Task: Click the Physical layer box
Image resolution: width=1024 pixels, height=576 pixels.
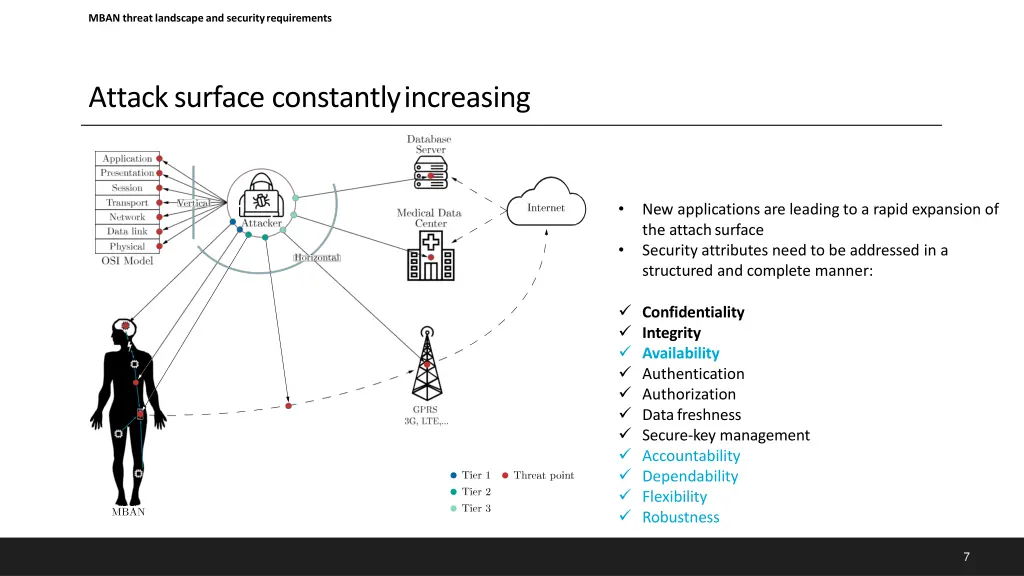Action: pos(127,246)
